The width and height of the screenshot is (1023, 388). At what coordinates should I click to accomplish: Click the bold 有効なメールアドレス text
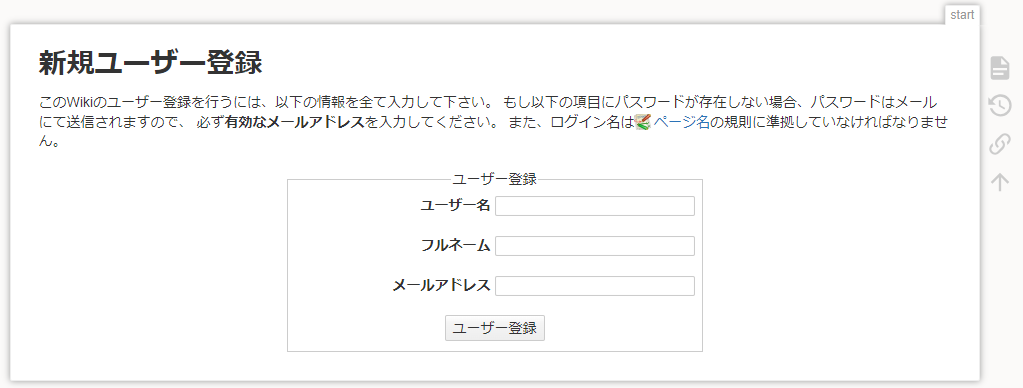294,122
